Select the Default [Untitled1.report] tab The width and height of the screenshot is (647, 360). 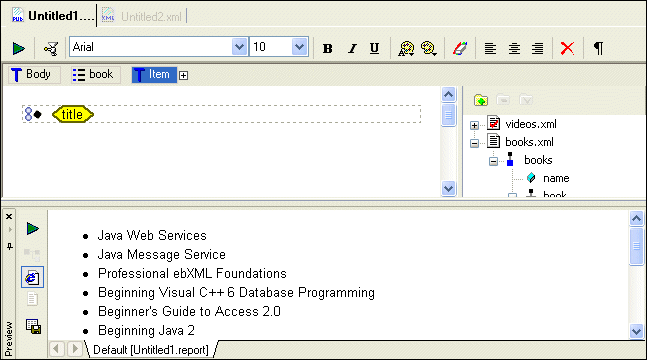click(151, 350)
